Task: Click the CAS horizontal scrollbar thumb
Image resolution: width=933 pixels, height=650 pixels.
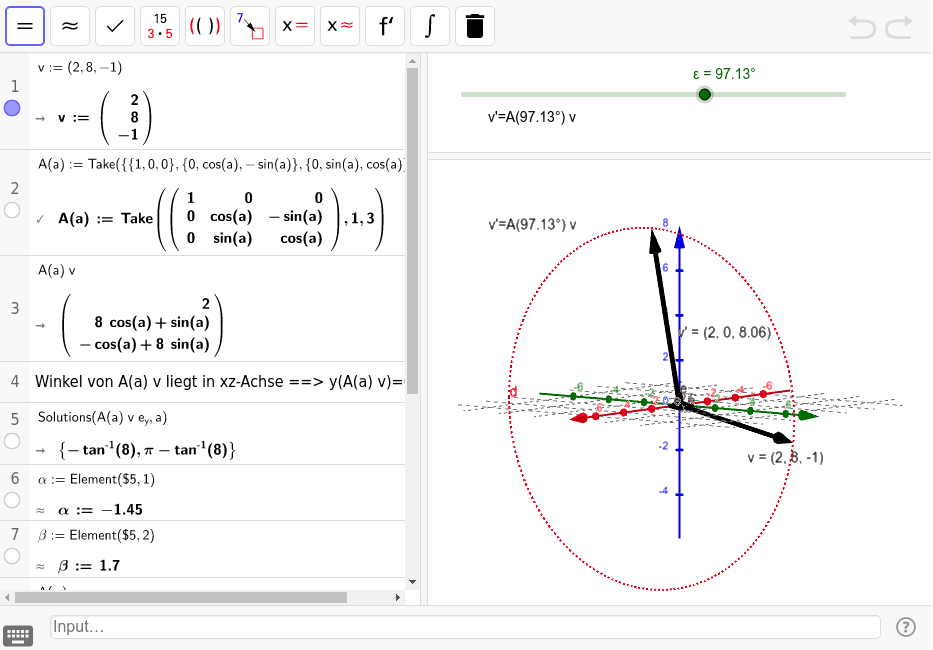Action: pos(181,597)
